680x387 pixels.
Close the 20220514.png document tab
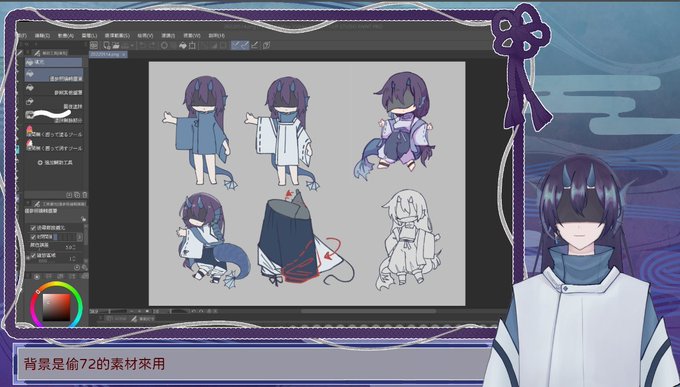[124, 55]
